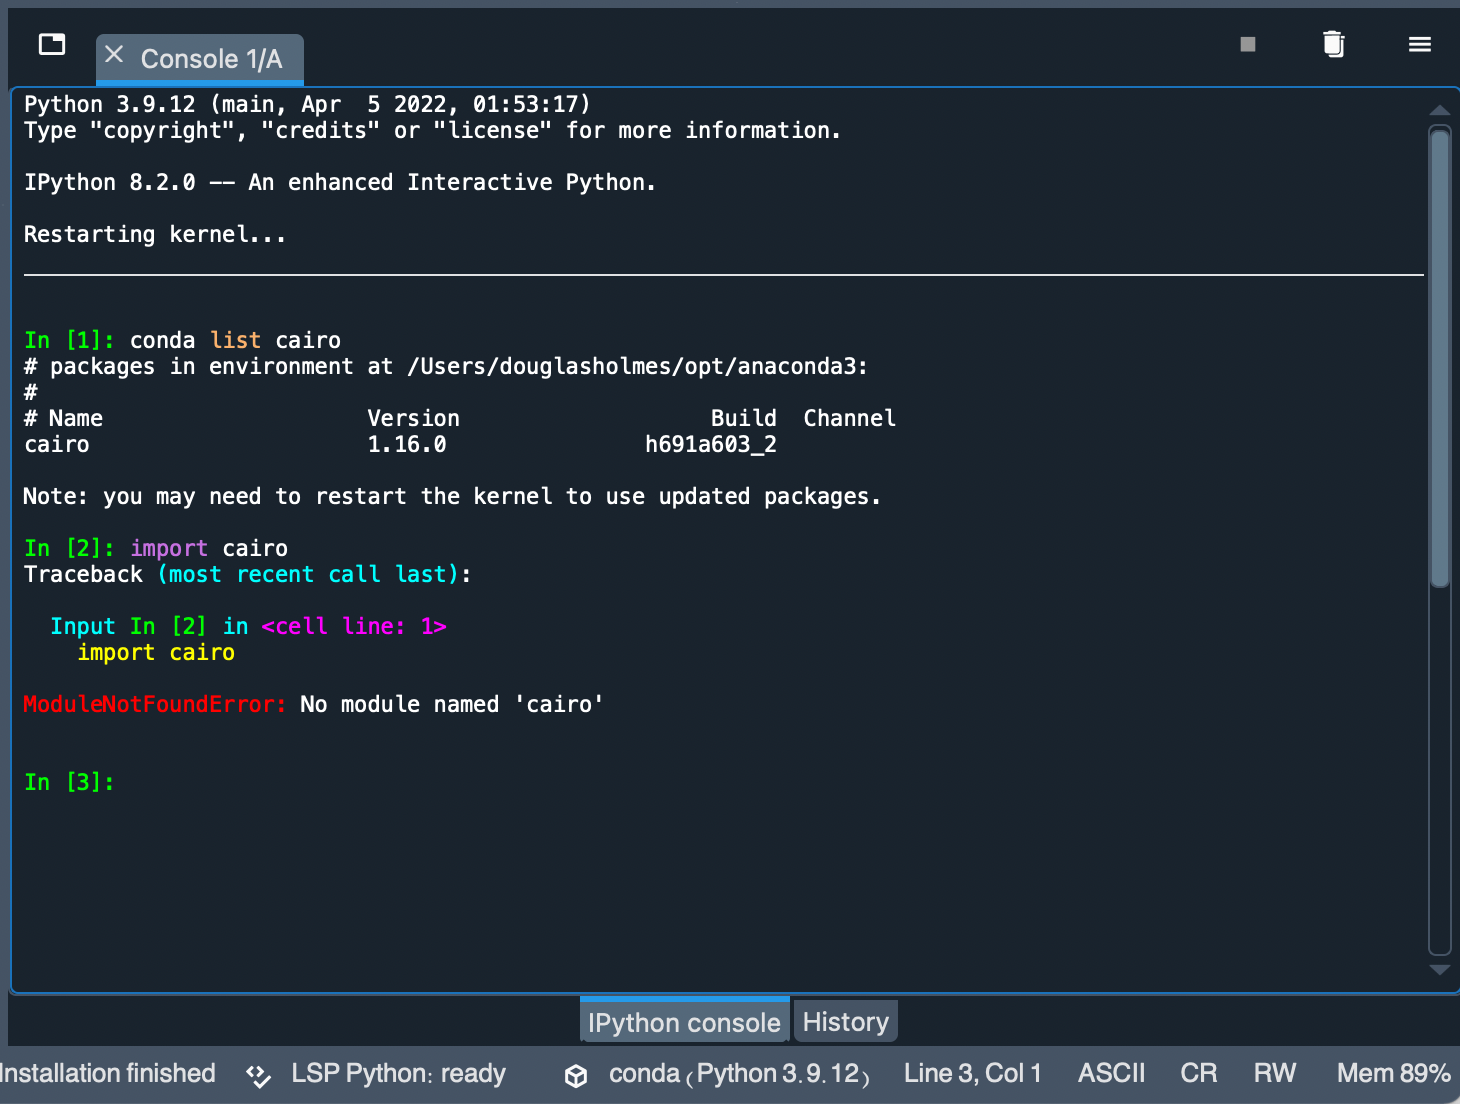Click the interrupt kernel stop button
The width and height of the screenshot is (1460, 1104).
click(x=1248, y=44)
